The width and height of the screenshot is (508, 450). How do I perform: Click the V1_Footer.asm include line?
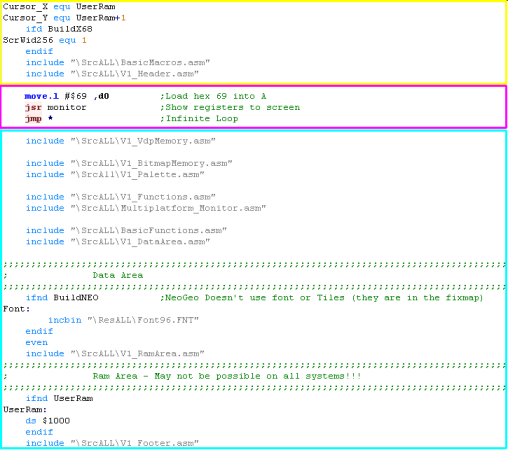point(112,443)
